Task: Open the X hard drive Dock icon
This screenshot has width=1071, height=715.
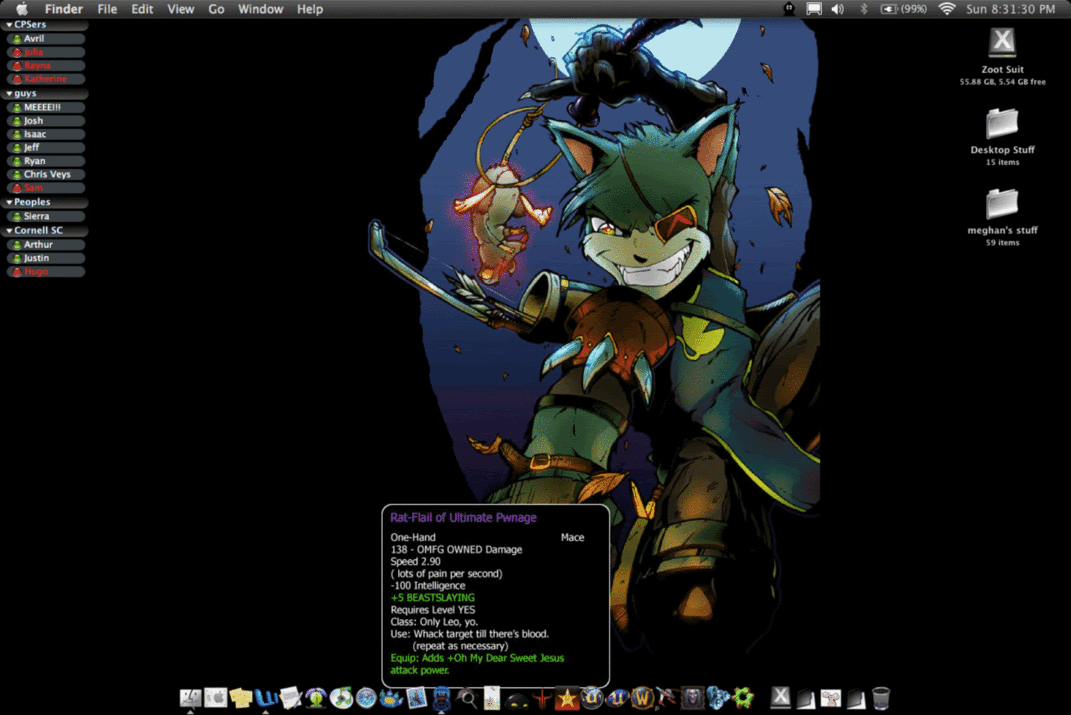Action: coord(781,697)
